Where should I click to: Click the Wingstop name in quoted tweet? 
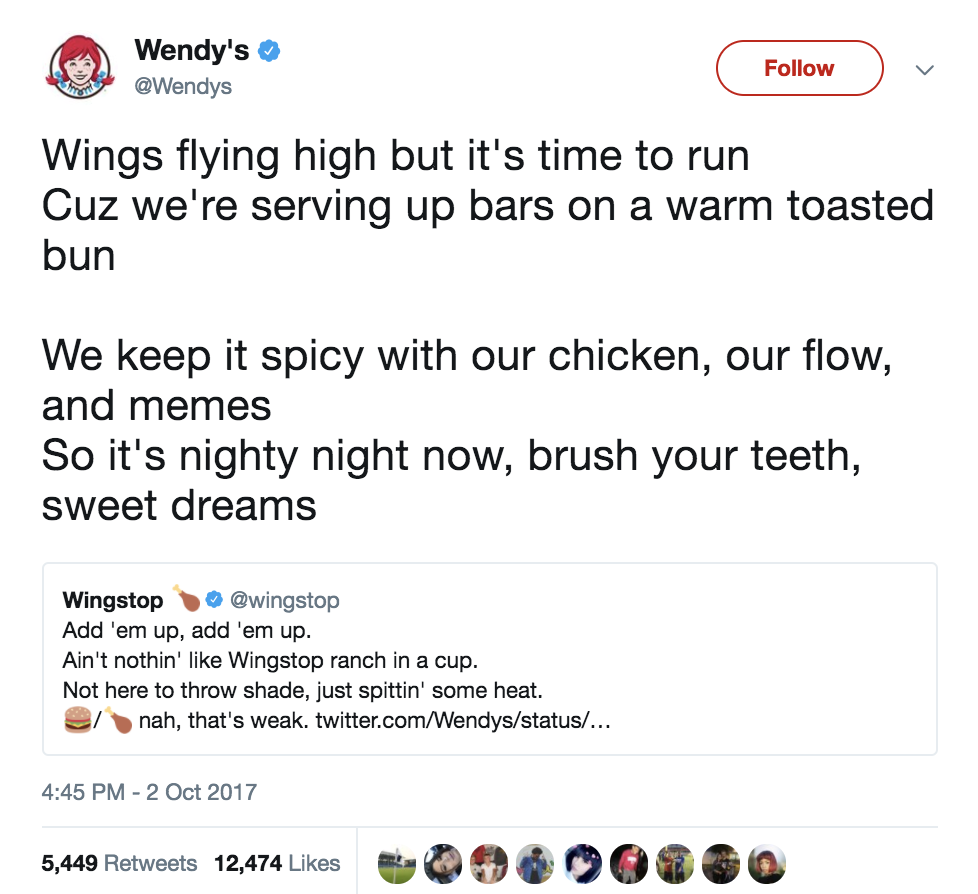[113, 600]
